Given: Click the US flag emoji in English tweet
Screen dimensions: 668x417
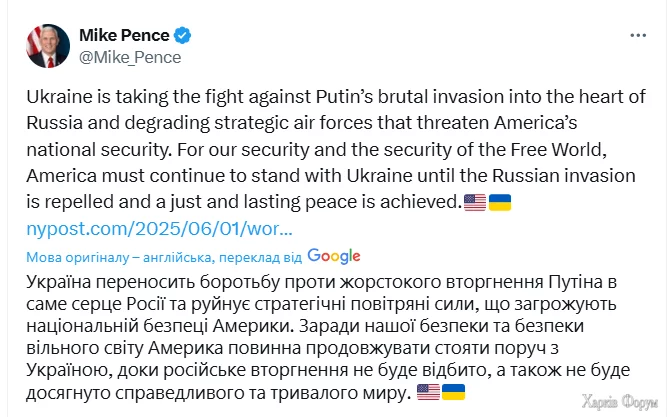Looking at the screenshot, I should coord(475,202).
